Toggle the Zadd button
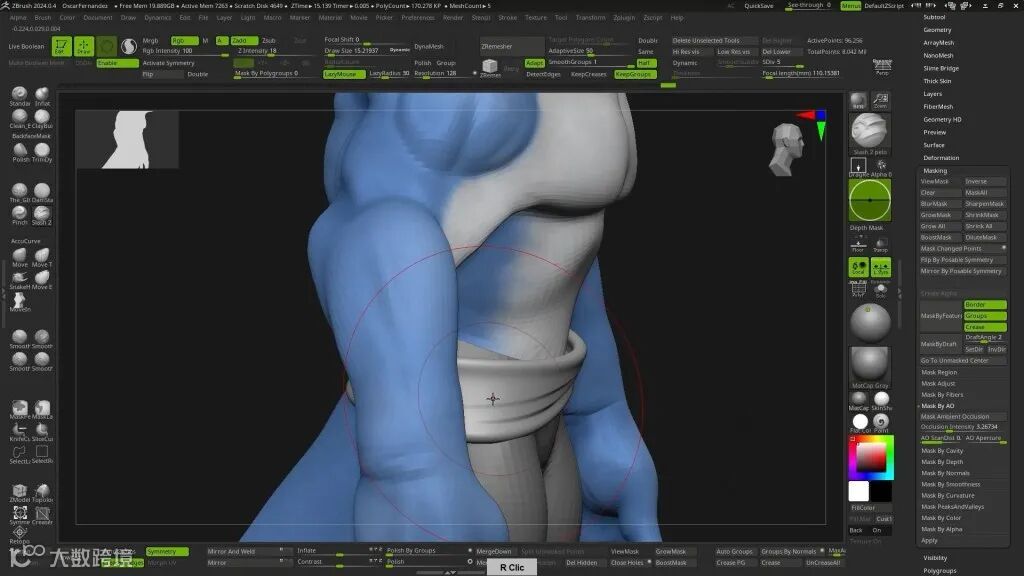The image size is (1024, 576). [244, 40]
